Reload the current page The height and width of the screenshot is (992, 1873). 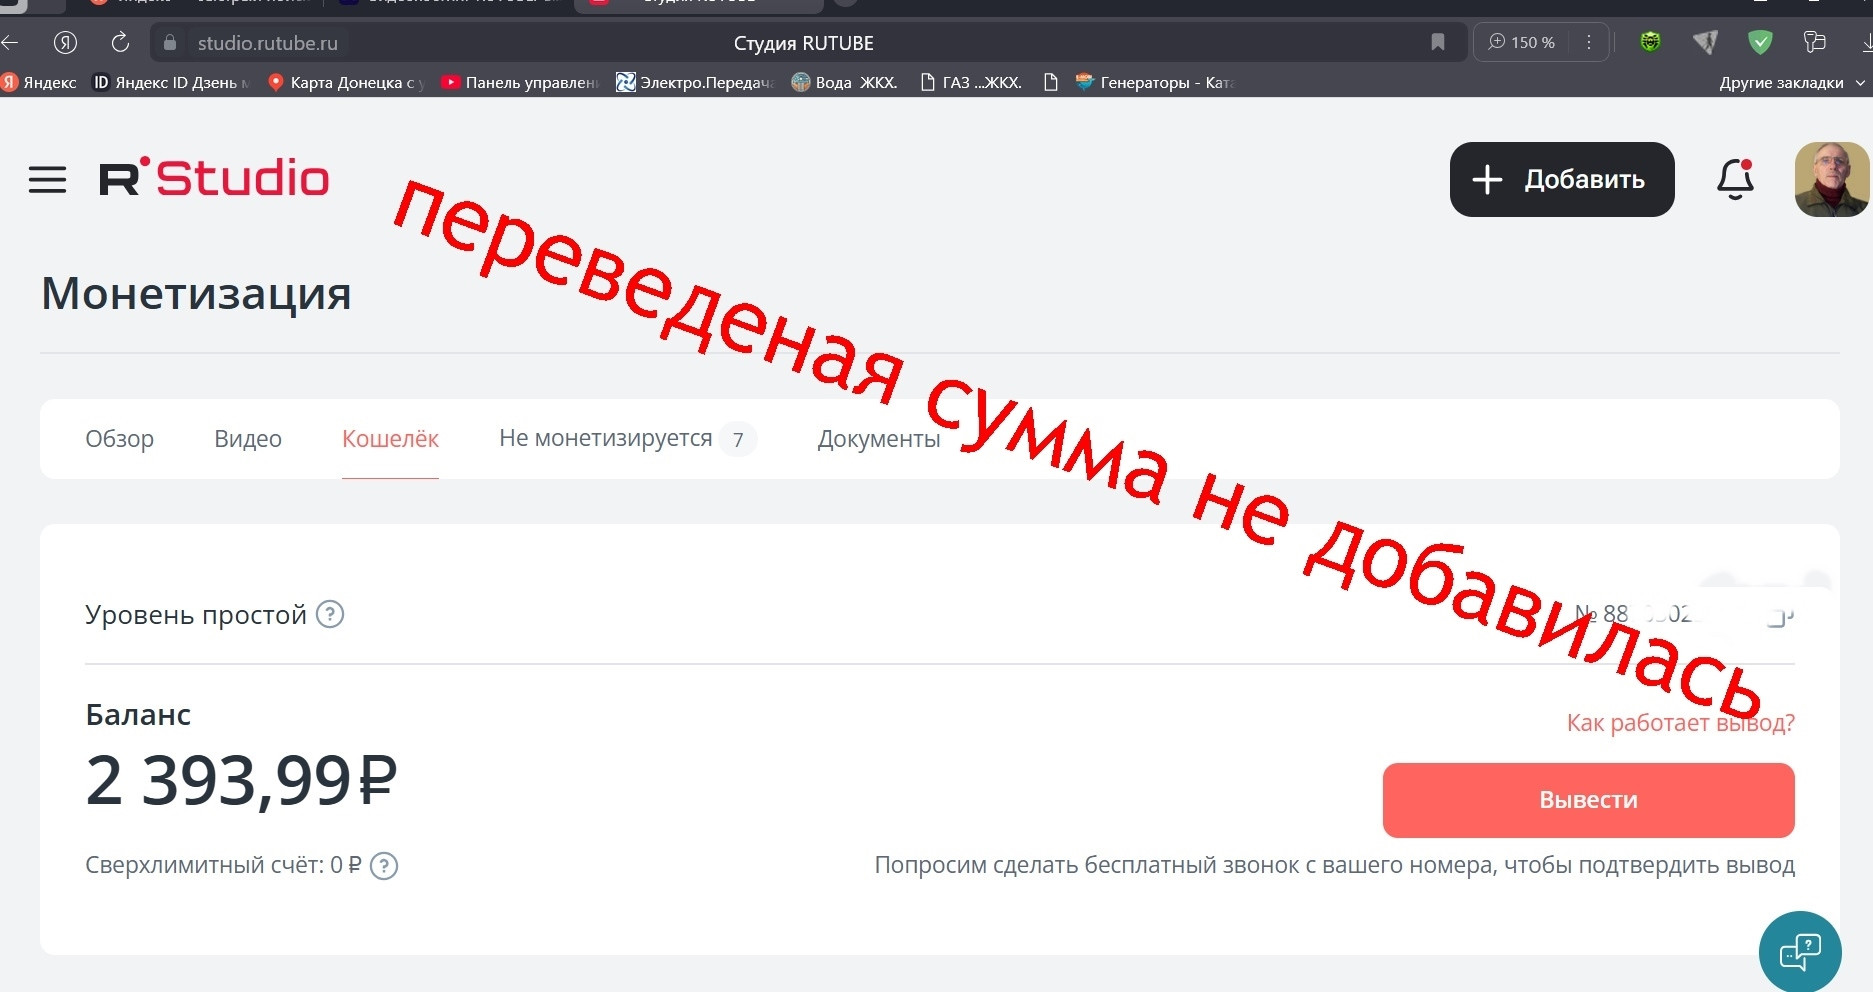click(120, 43)
